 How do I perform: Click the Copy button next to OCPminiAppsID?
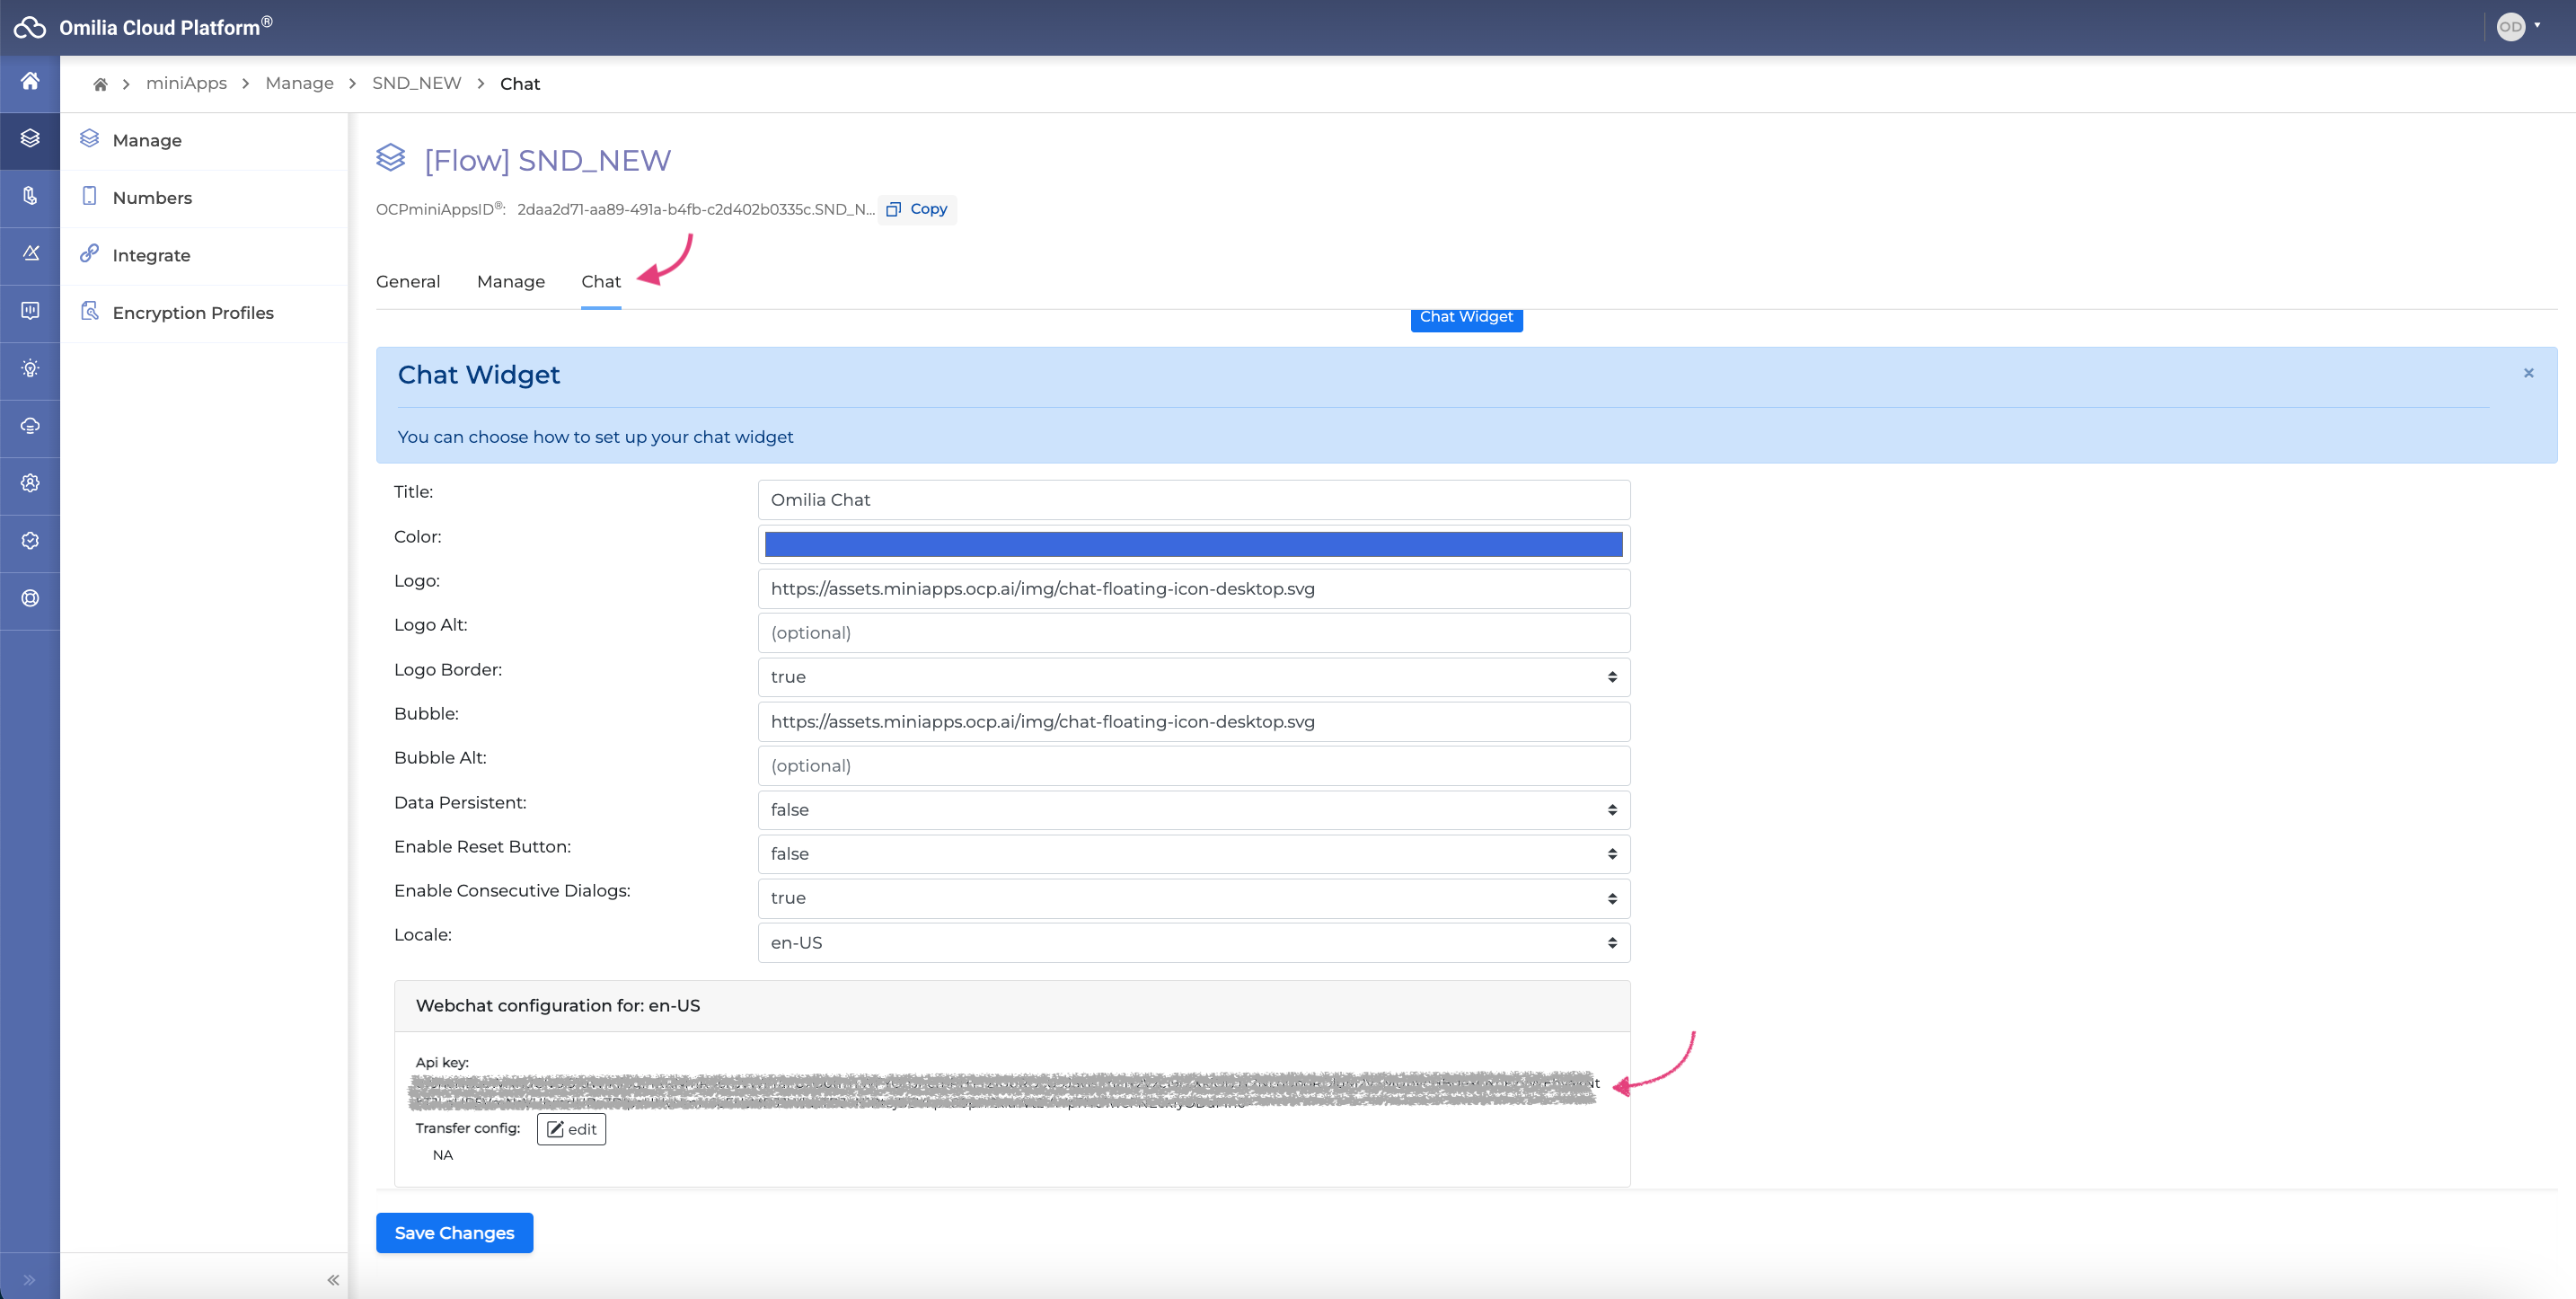[917, 209]
